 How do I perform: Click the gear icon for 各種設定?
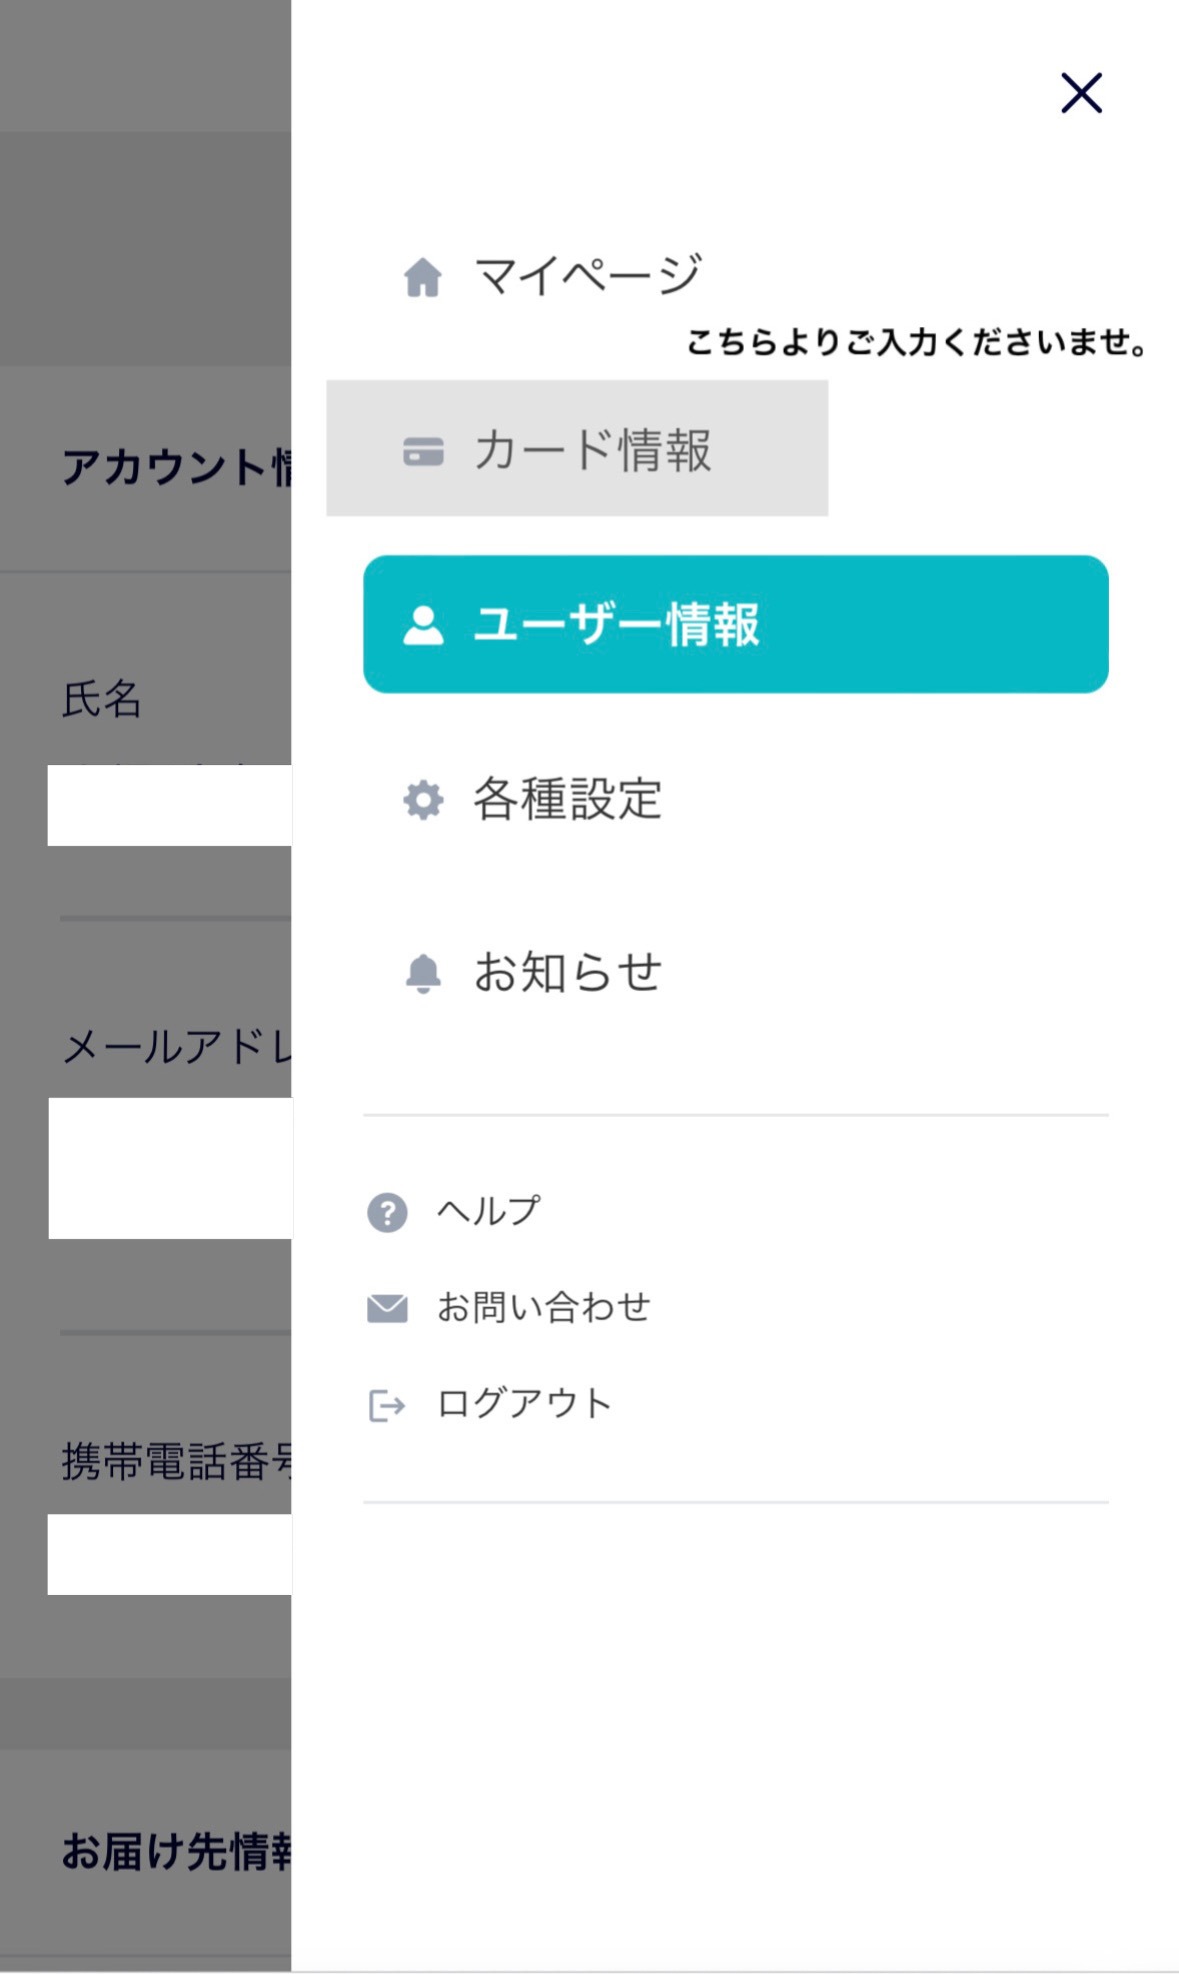pos(423,800)
